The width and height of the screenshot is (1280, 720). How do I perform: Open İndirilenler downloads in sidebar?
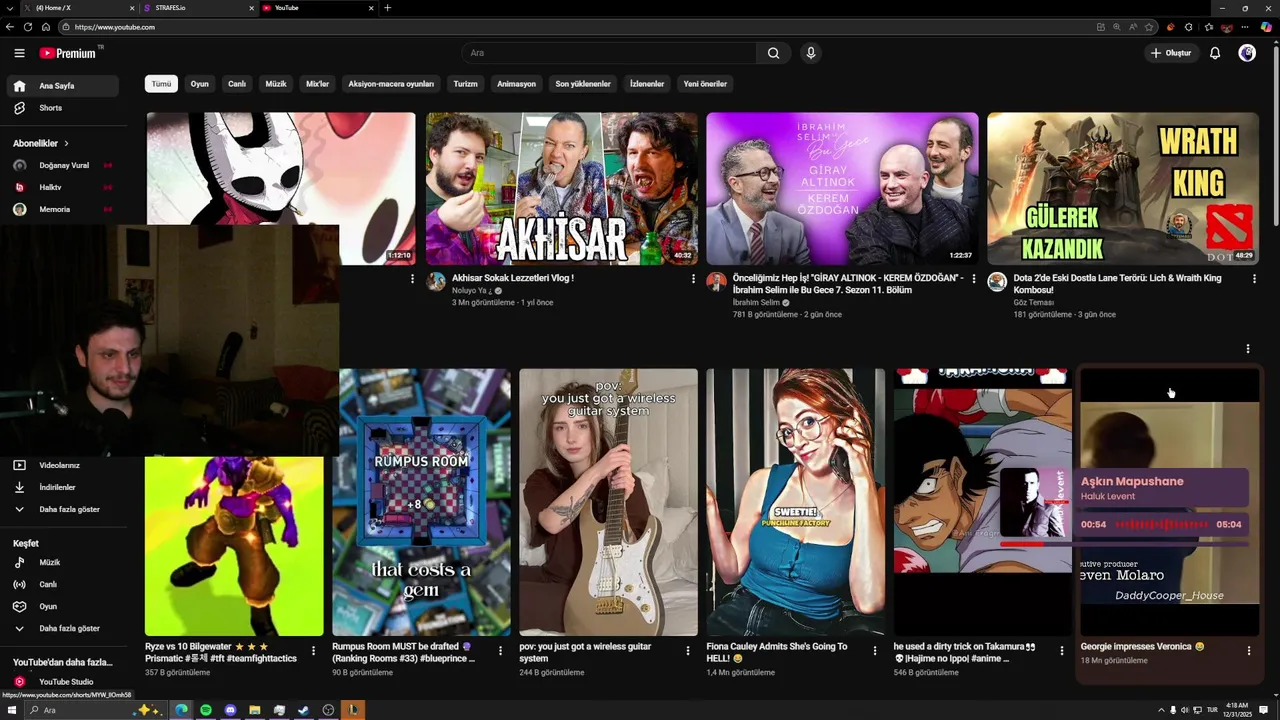click(62, 487)
